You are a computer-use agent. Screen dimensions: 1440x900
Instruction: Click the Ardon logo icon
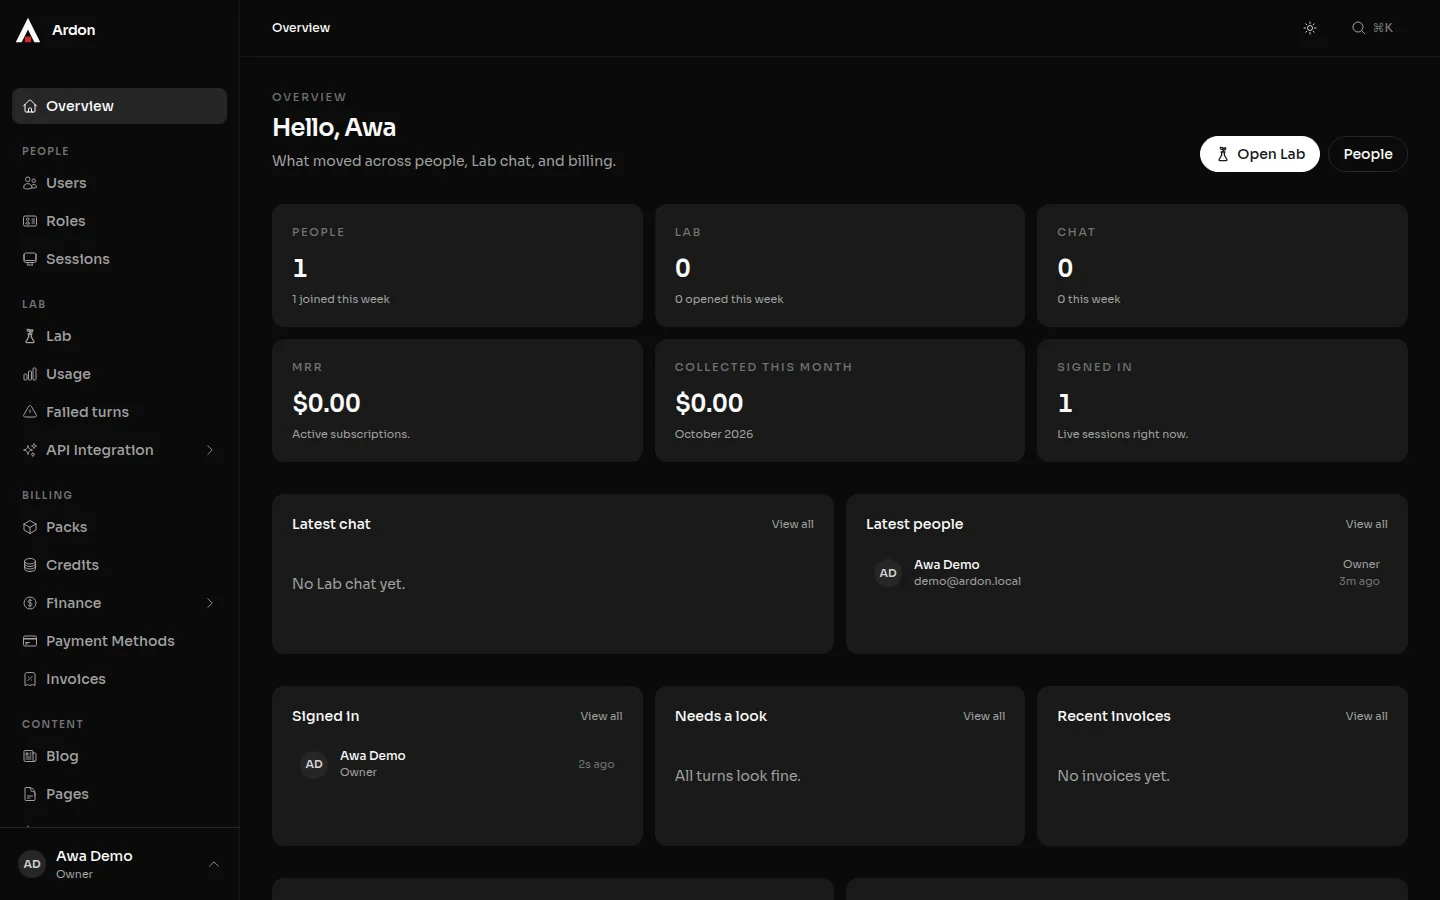click(x=28, y=30)
